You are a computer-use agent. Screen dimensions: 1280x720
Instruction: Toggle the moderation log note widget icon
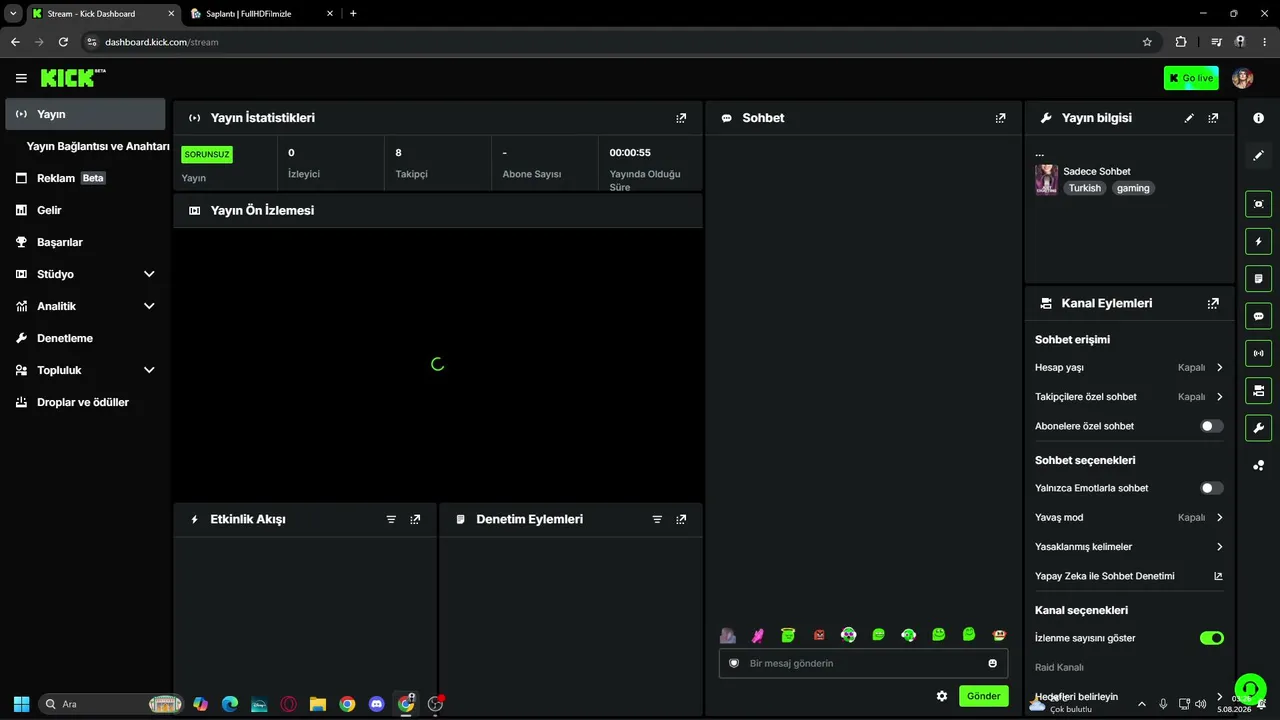point(1258,278)
